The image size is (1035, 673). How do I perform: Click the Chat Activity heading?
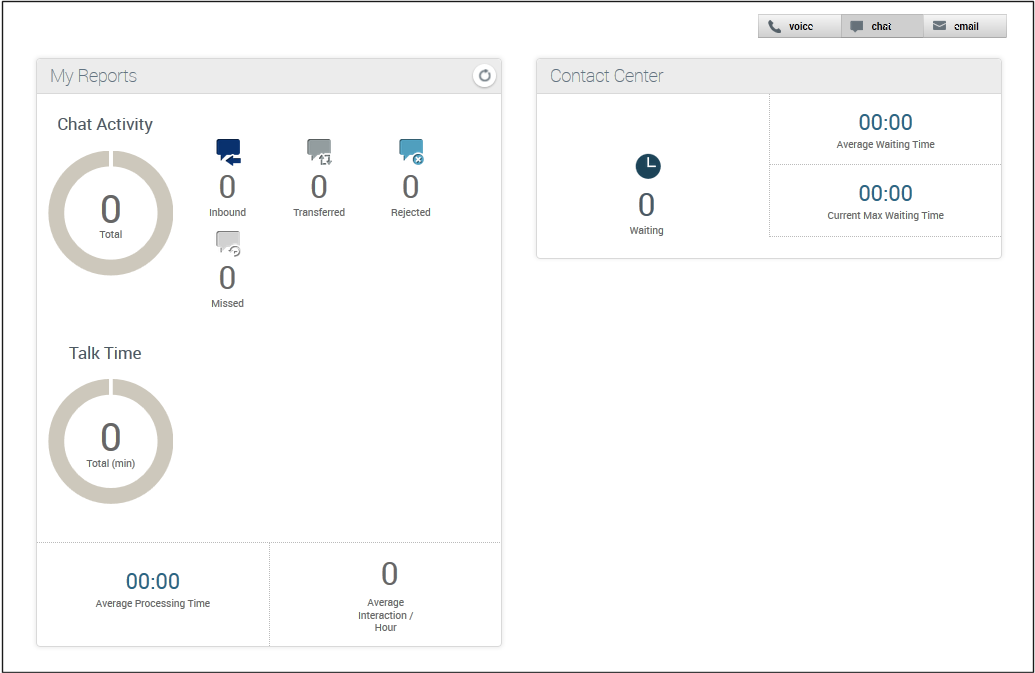click(x=105, y=124)
